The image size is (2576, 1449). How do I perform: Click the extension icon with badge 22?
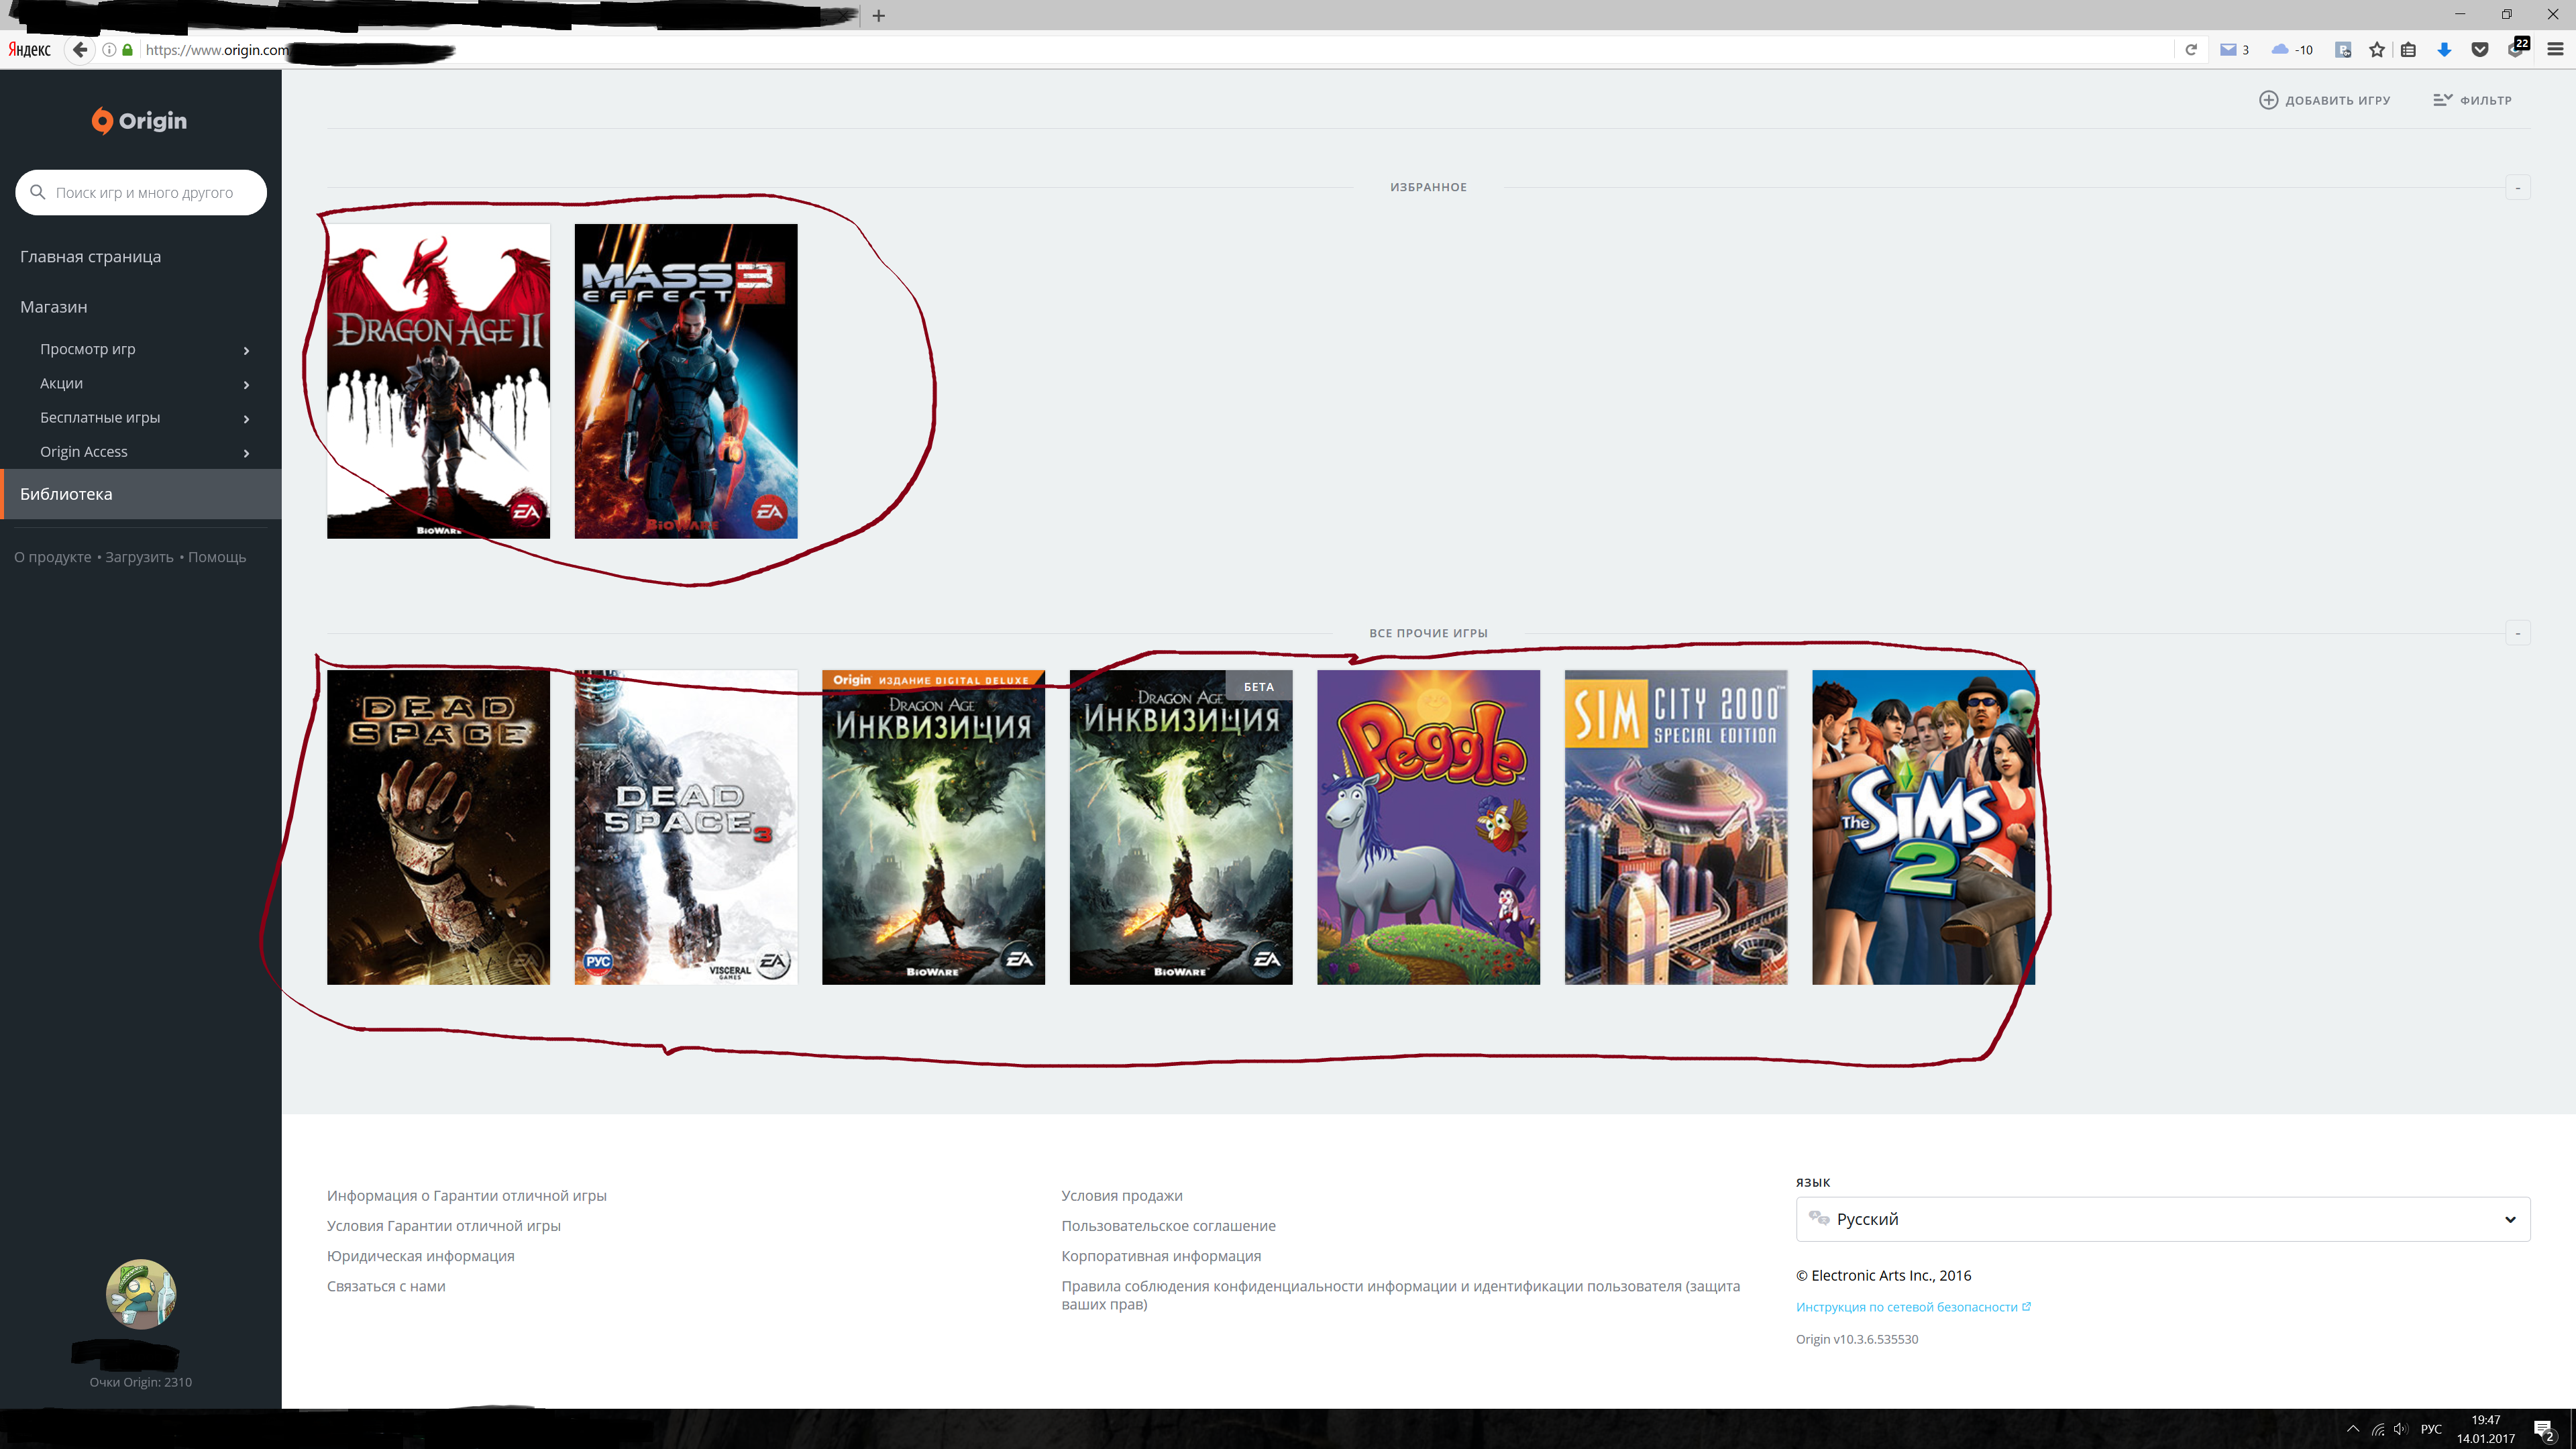click(2517, 48)
